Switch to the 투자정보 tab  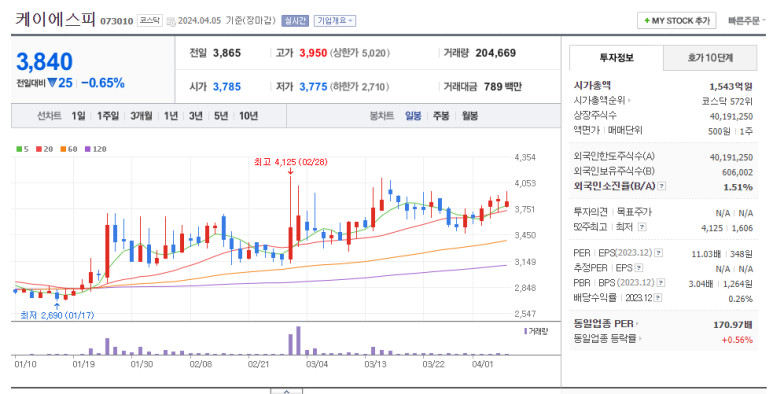point(616,58)
